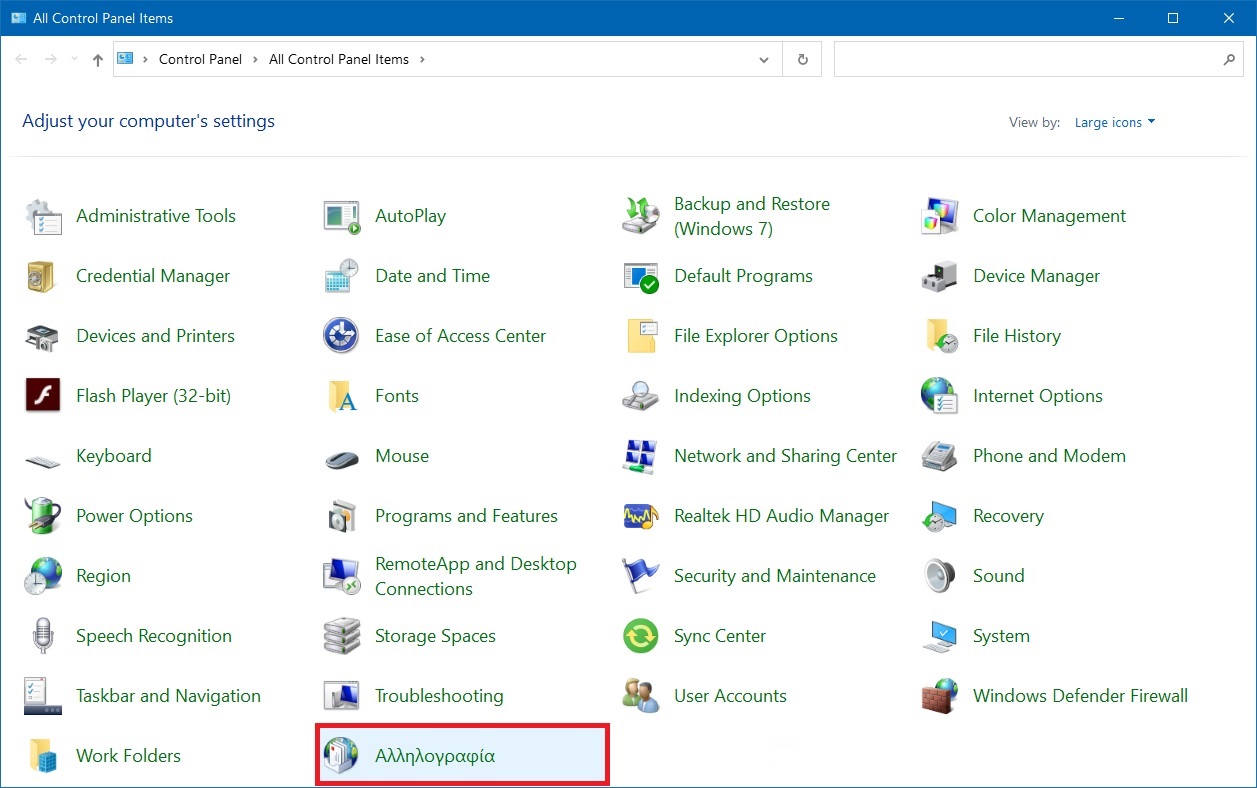
Task: Open the Power Options icon
Action: (43, 516)
